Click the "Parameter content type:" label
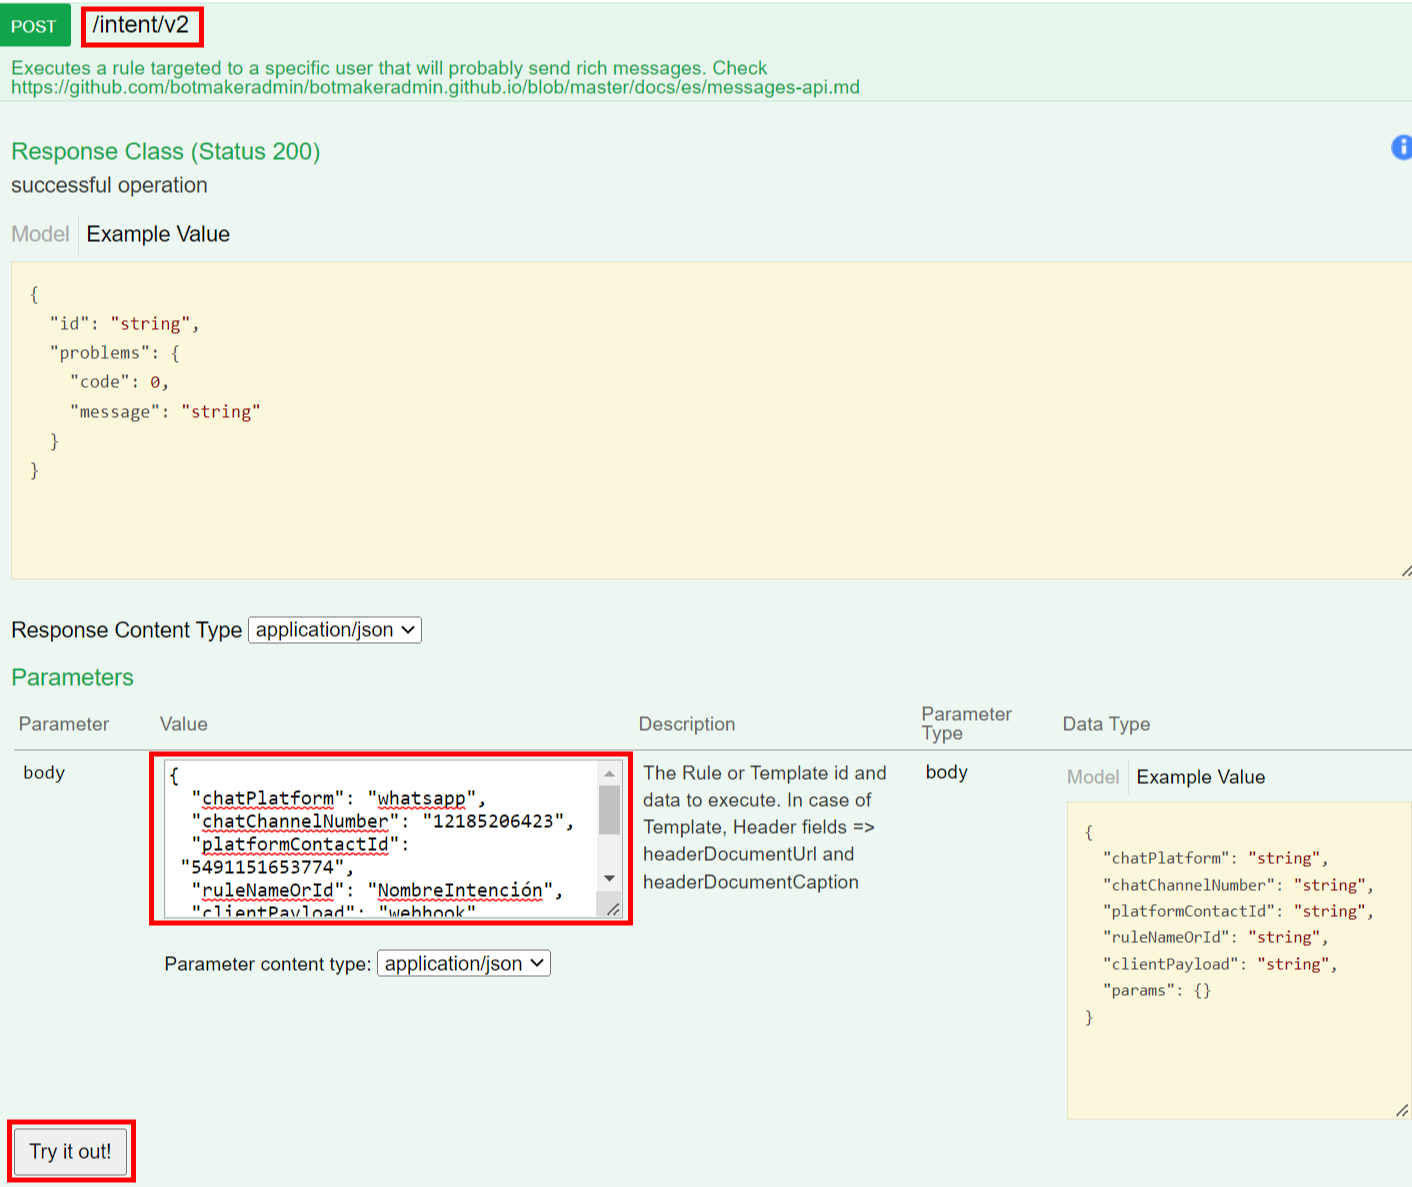 268,964
